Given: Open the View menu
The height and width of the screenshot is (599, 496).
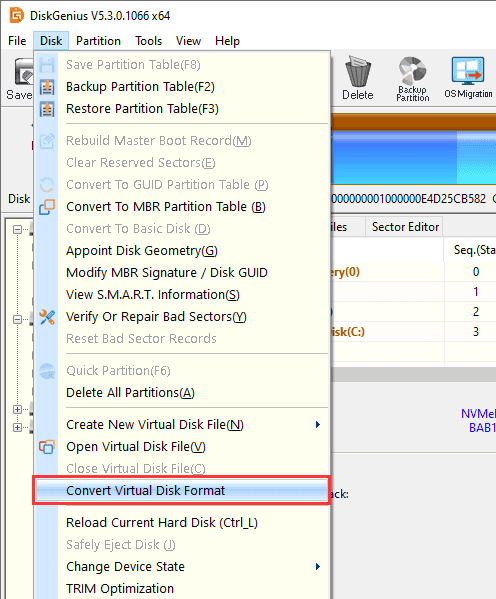Looking at the screenshot, I should [188, 41].
